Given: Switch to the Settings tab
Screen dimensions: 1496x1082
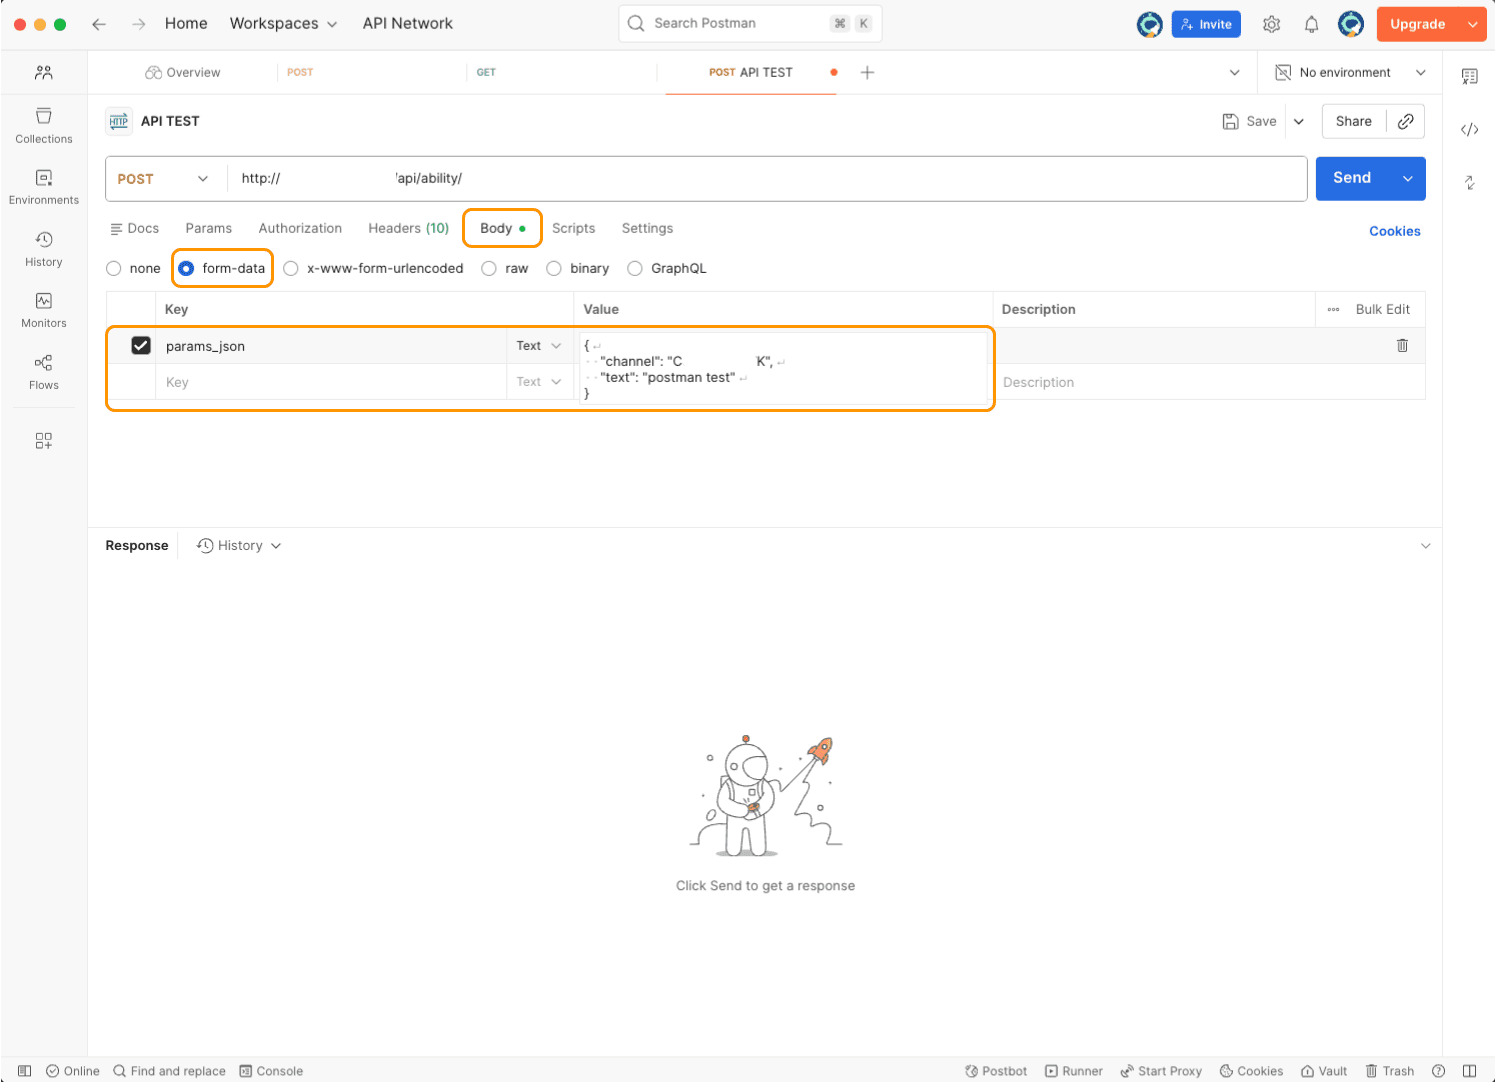Looking at the screenshot, I should click(647, 228).
